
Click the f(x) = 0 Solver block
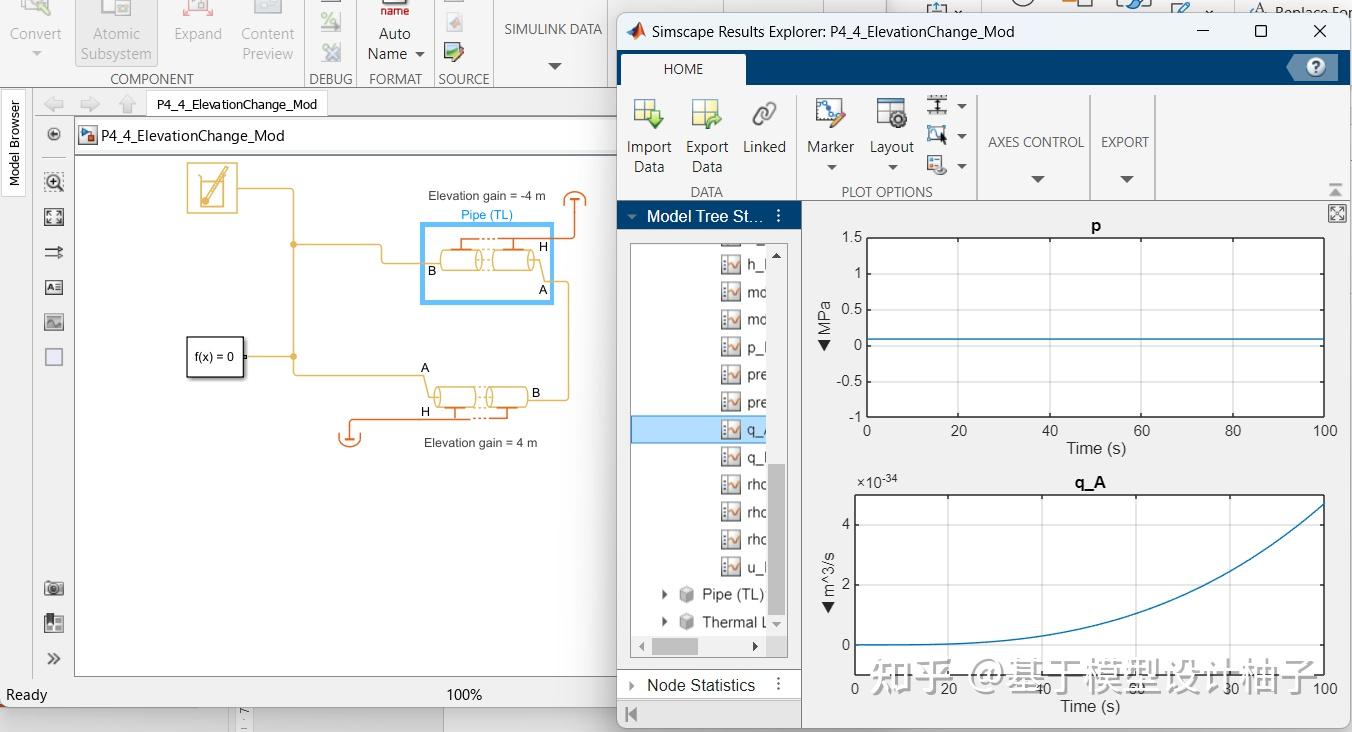coord(215,356)
